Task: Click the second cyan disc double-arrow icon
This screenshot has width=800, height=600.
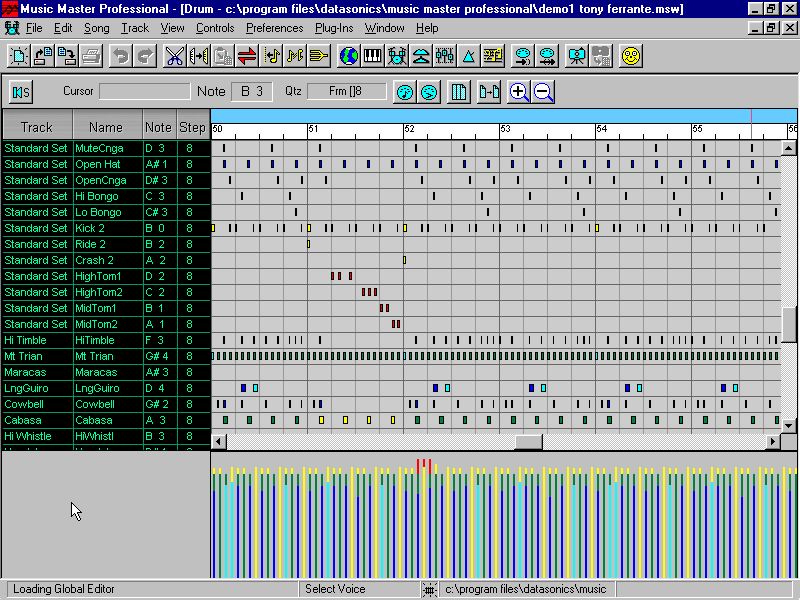Action: pos(546,56)
